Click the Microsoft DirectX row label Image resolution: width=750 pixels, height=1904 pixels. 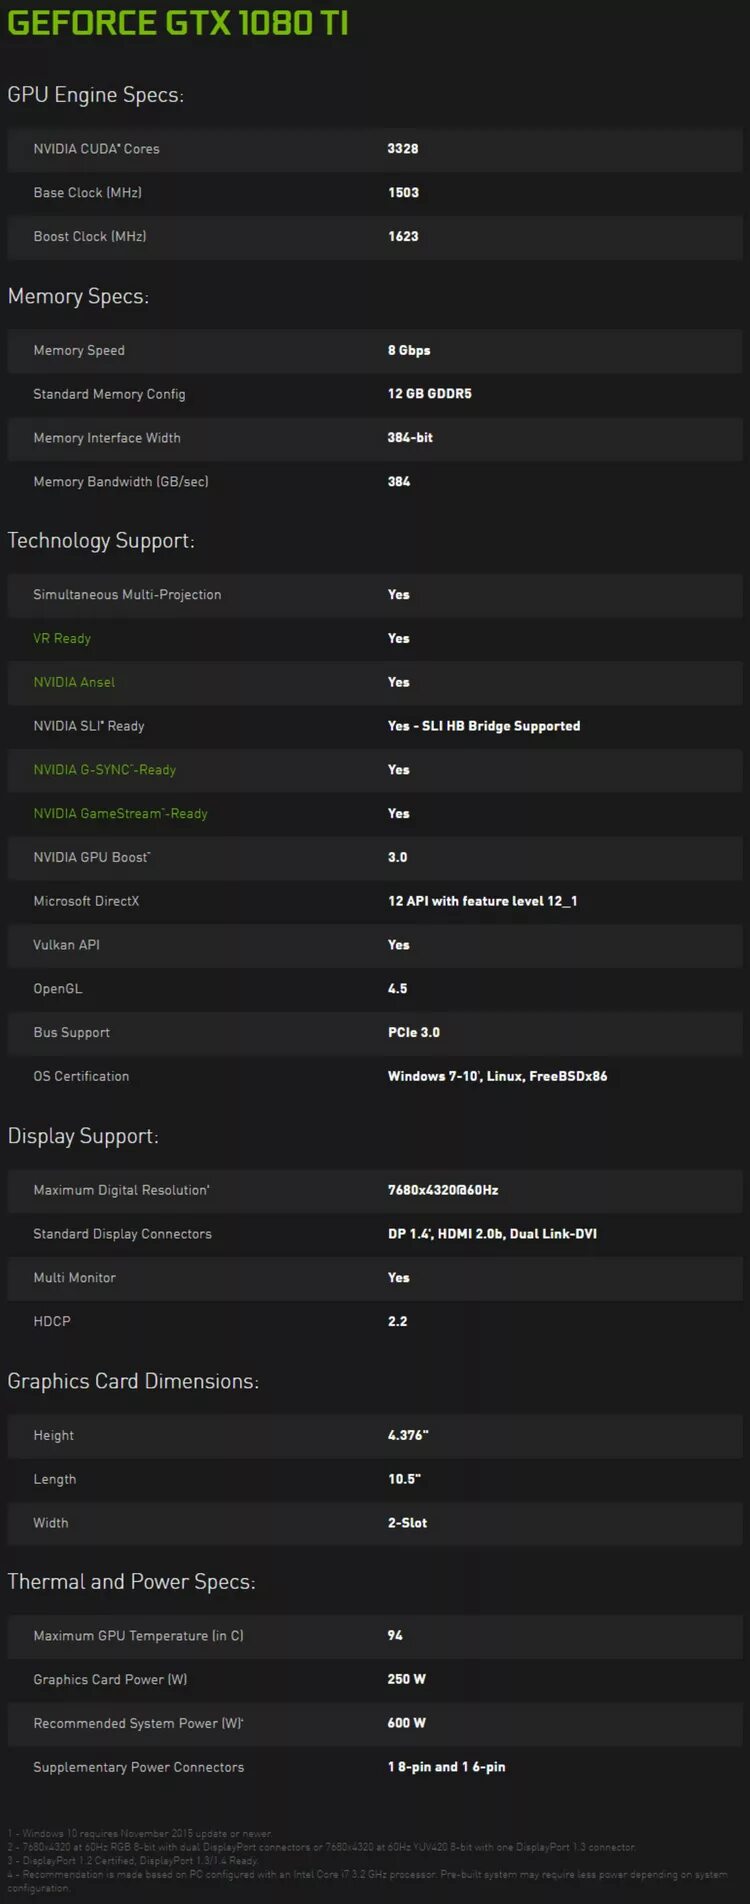[86, 901]
